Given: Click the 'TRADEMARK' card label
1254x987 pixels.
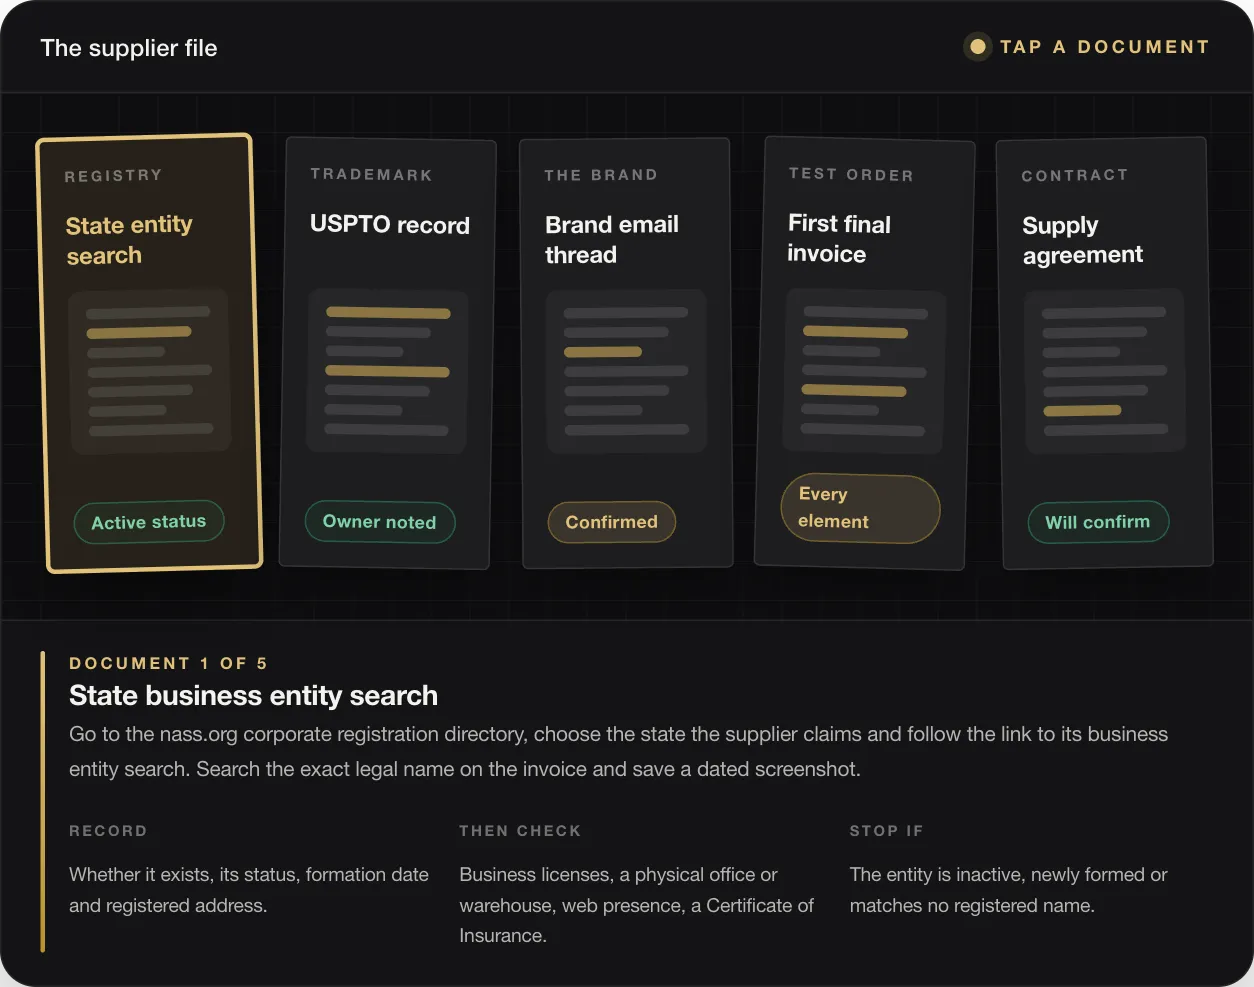Looking at the screenshot, I should tap(371, 174).
